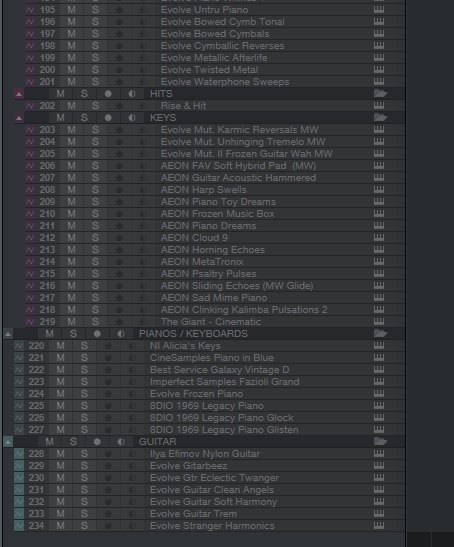Select track number 229
This screenshot has height=547, width=454.
[x=36, y=466]
